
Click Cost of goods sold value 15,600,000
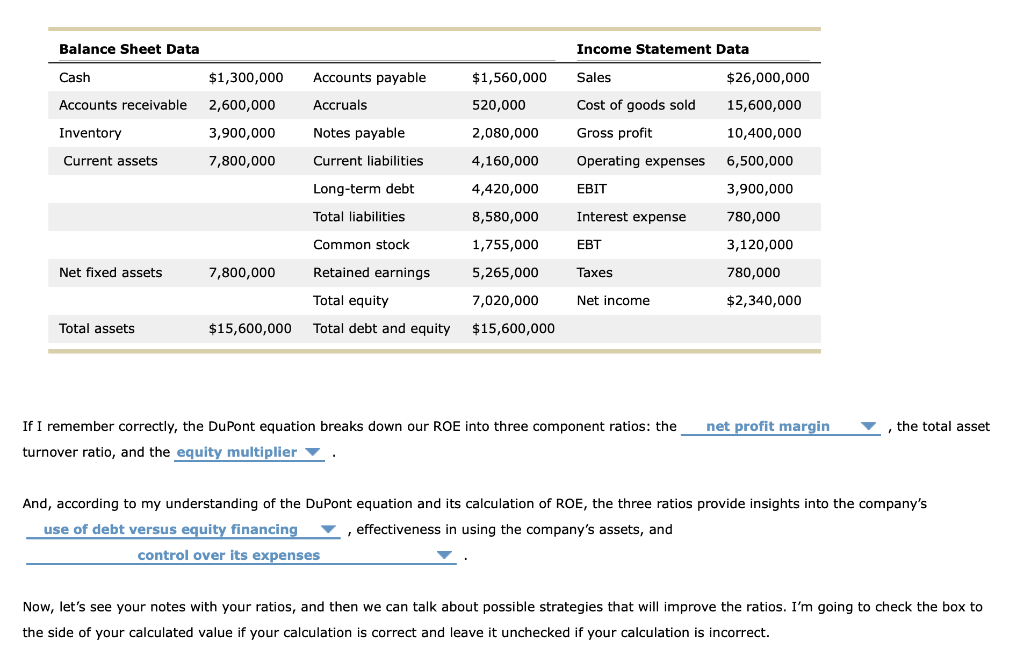[764, 105]
